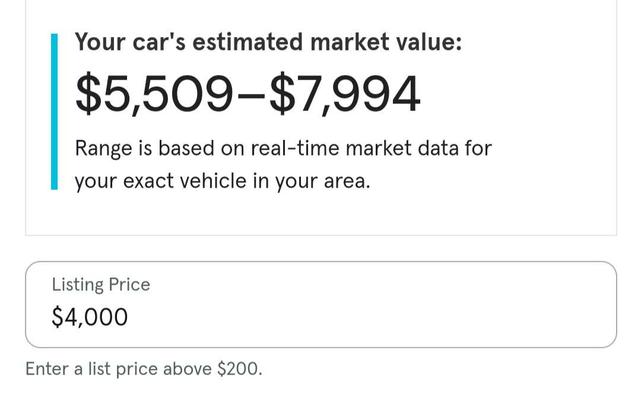Click the dash between the price estimates
Image resolution: width=641 pixels, height=400 pixels.
[x=250, y=96]
